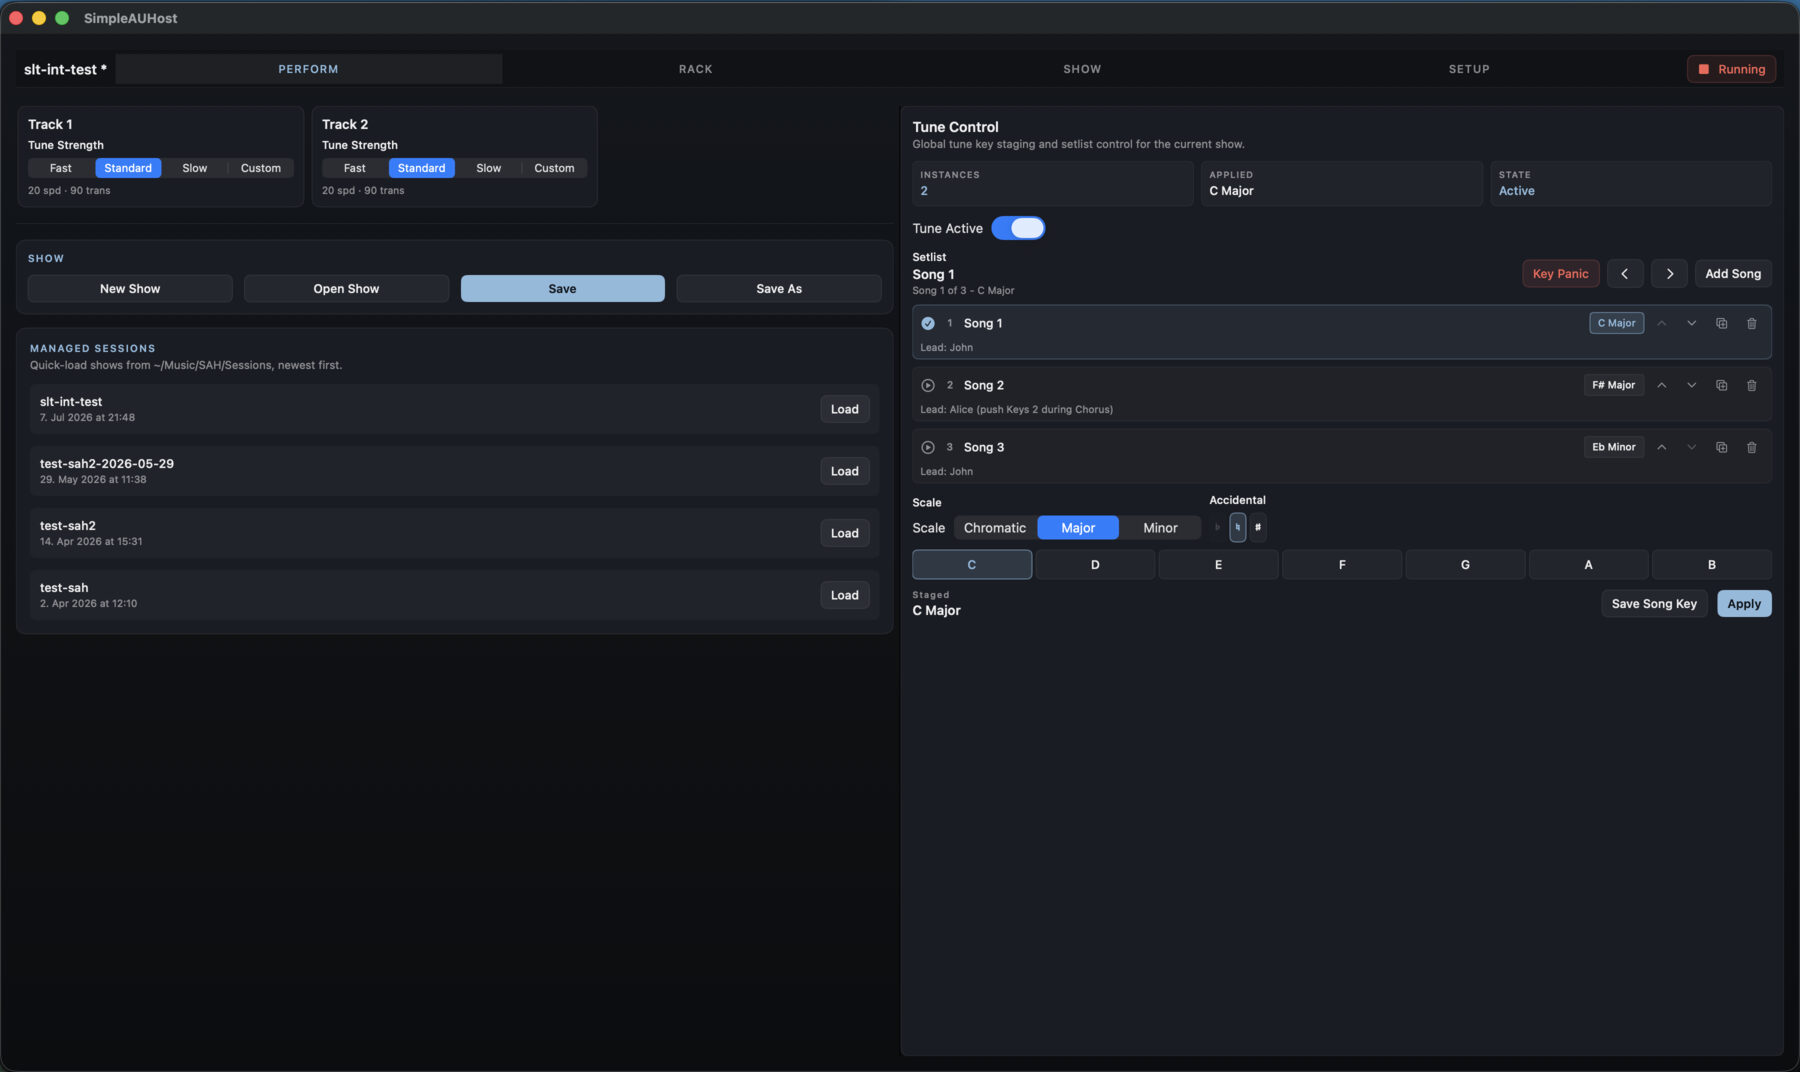Move Song 2 down with the chevron
Image resolution: width=1800 pixels, height=1072 pixels.
pyautogui.click(x=1691, y=385)
